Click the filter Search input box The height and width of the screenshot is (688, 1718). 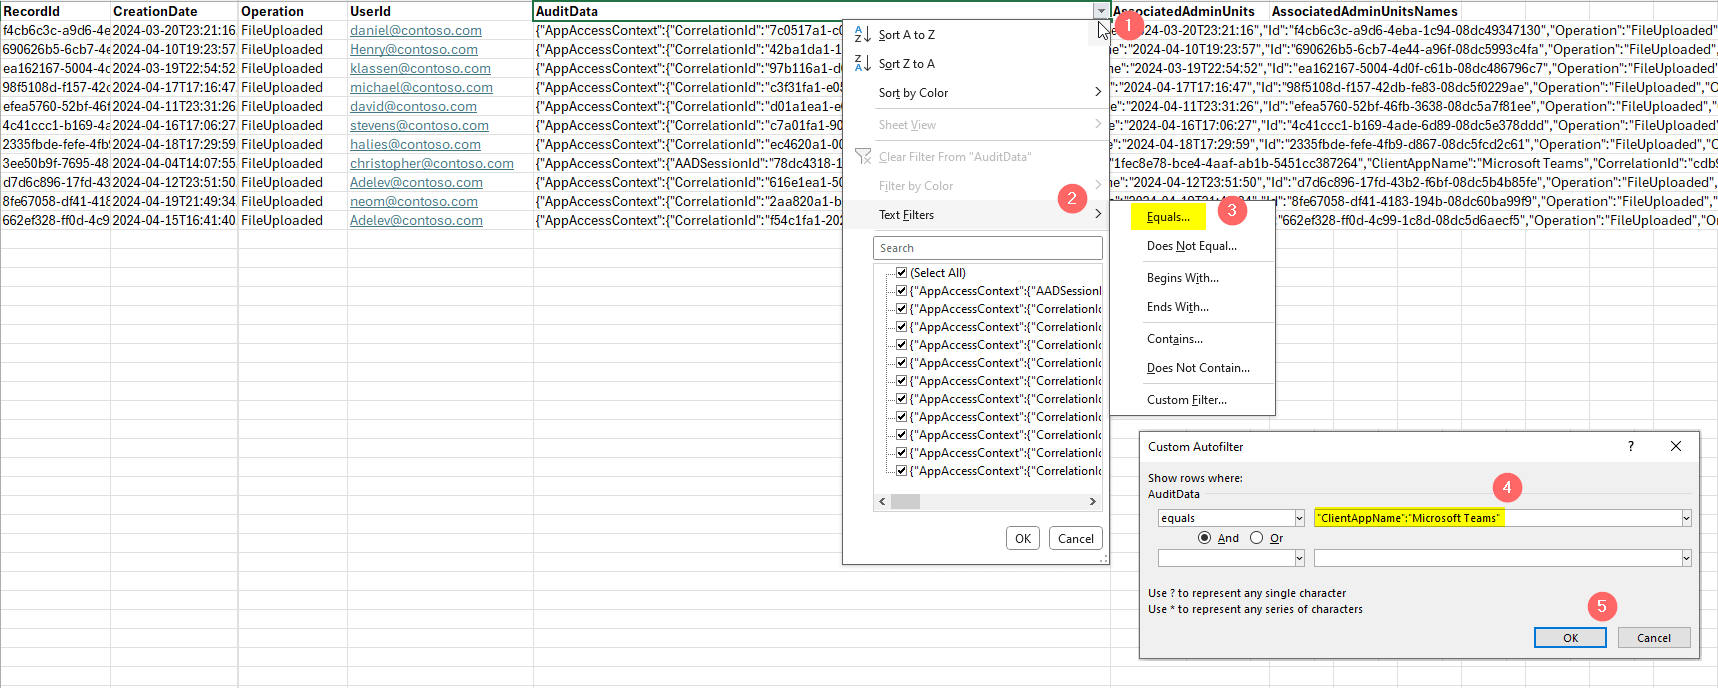click(x=987, y=248)
